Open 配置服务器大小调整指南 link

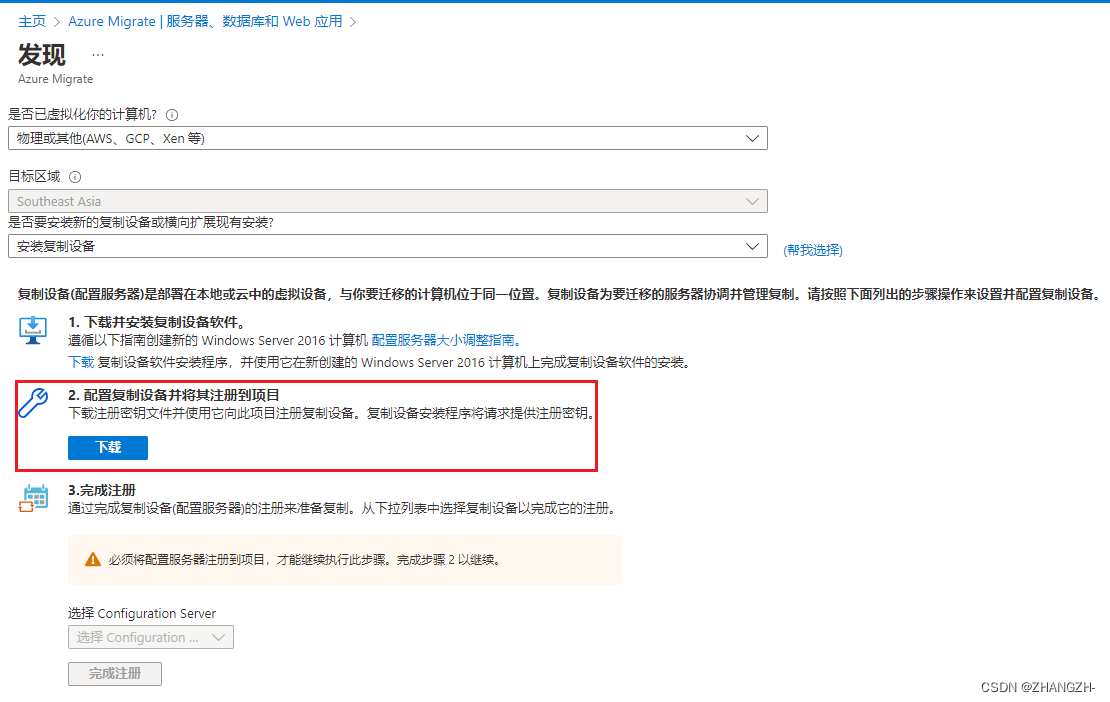(x=446, y=340)
